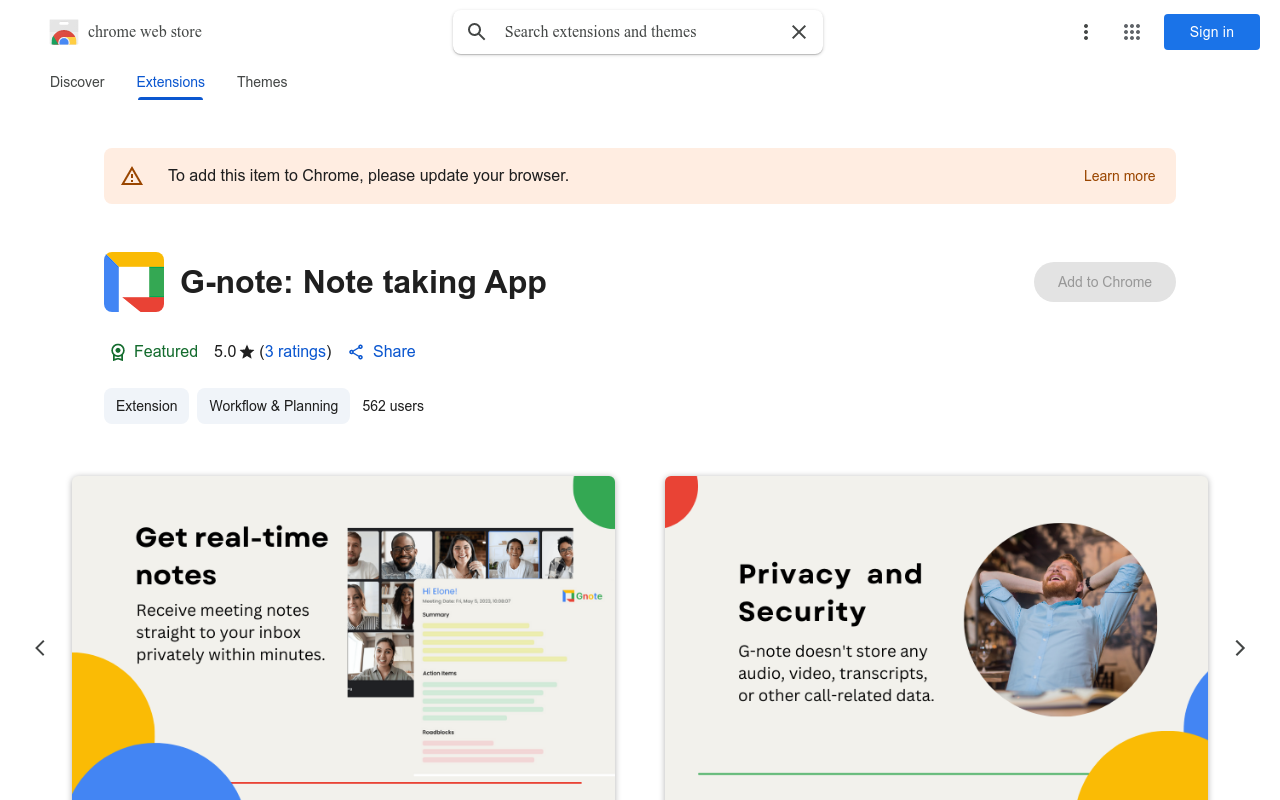The image size is (1280, 800).
Task: Open the Workflow & Planning category
Action: [x=273, y=406]
